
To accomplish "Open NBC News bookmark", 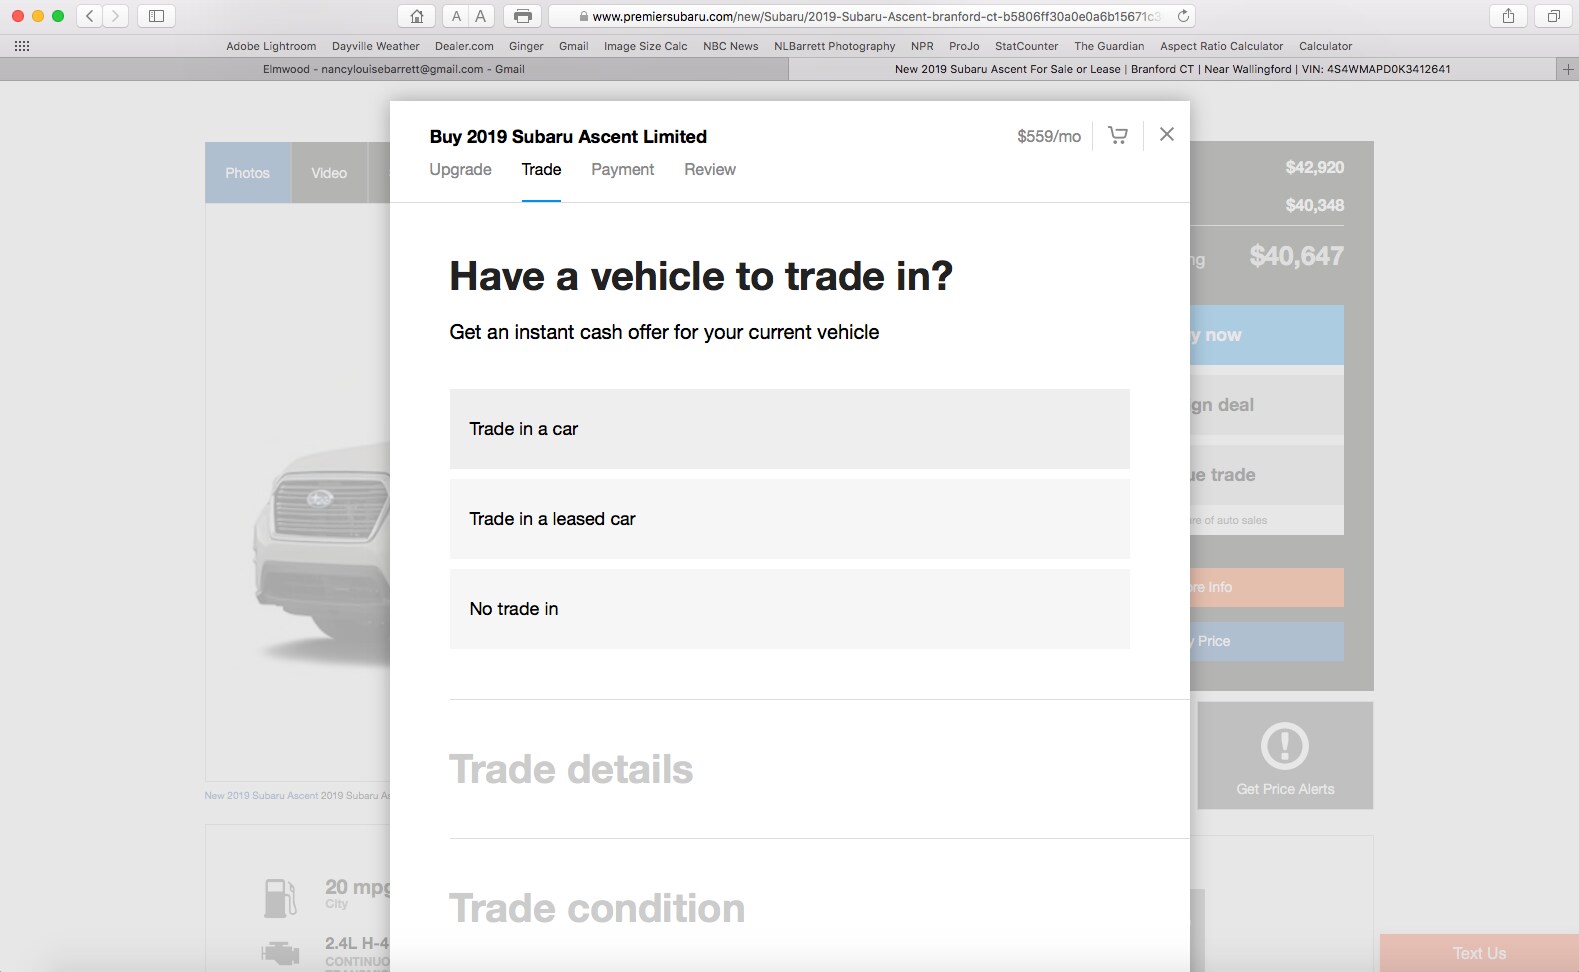I will tap(730, 46).
